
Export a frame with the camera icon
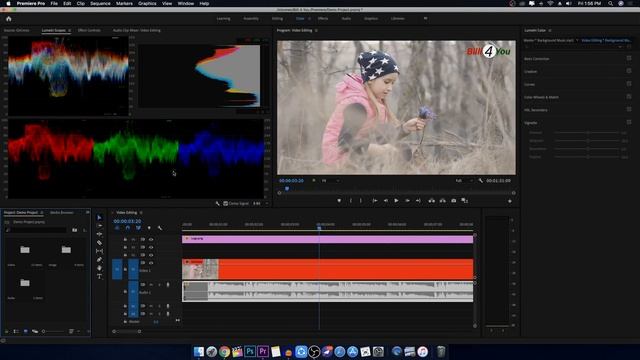pos(453,201)
